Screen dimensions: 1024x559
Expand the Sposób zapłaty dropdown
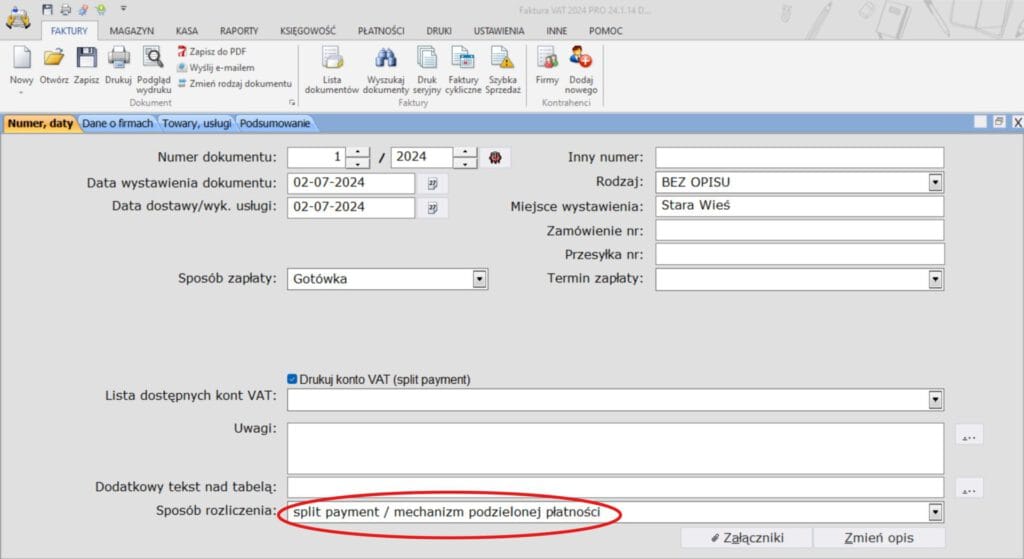click(x=480, y=279)
